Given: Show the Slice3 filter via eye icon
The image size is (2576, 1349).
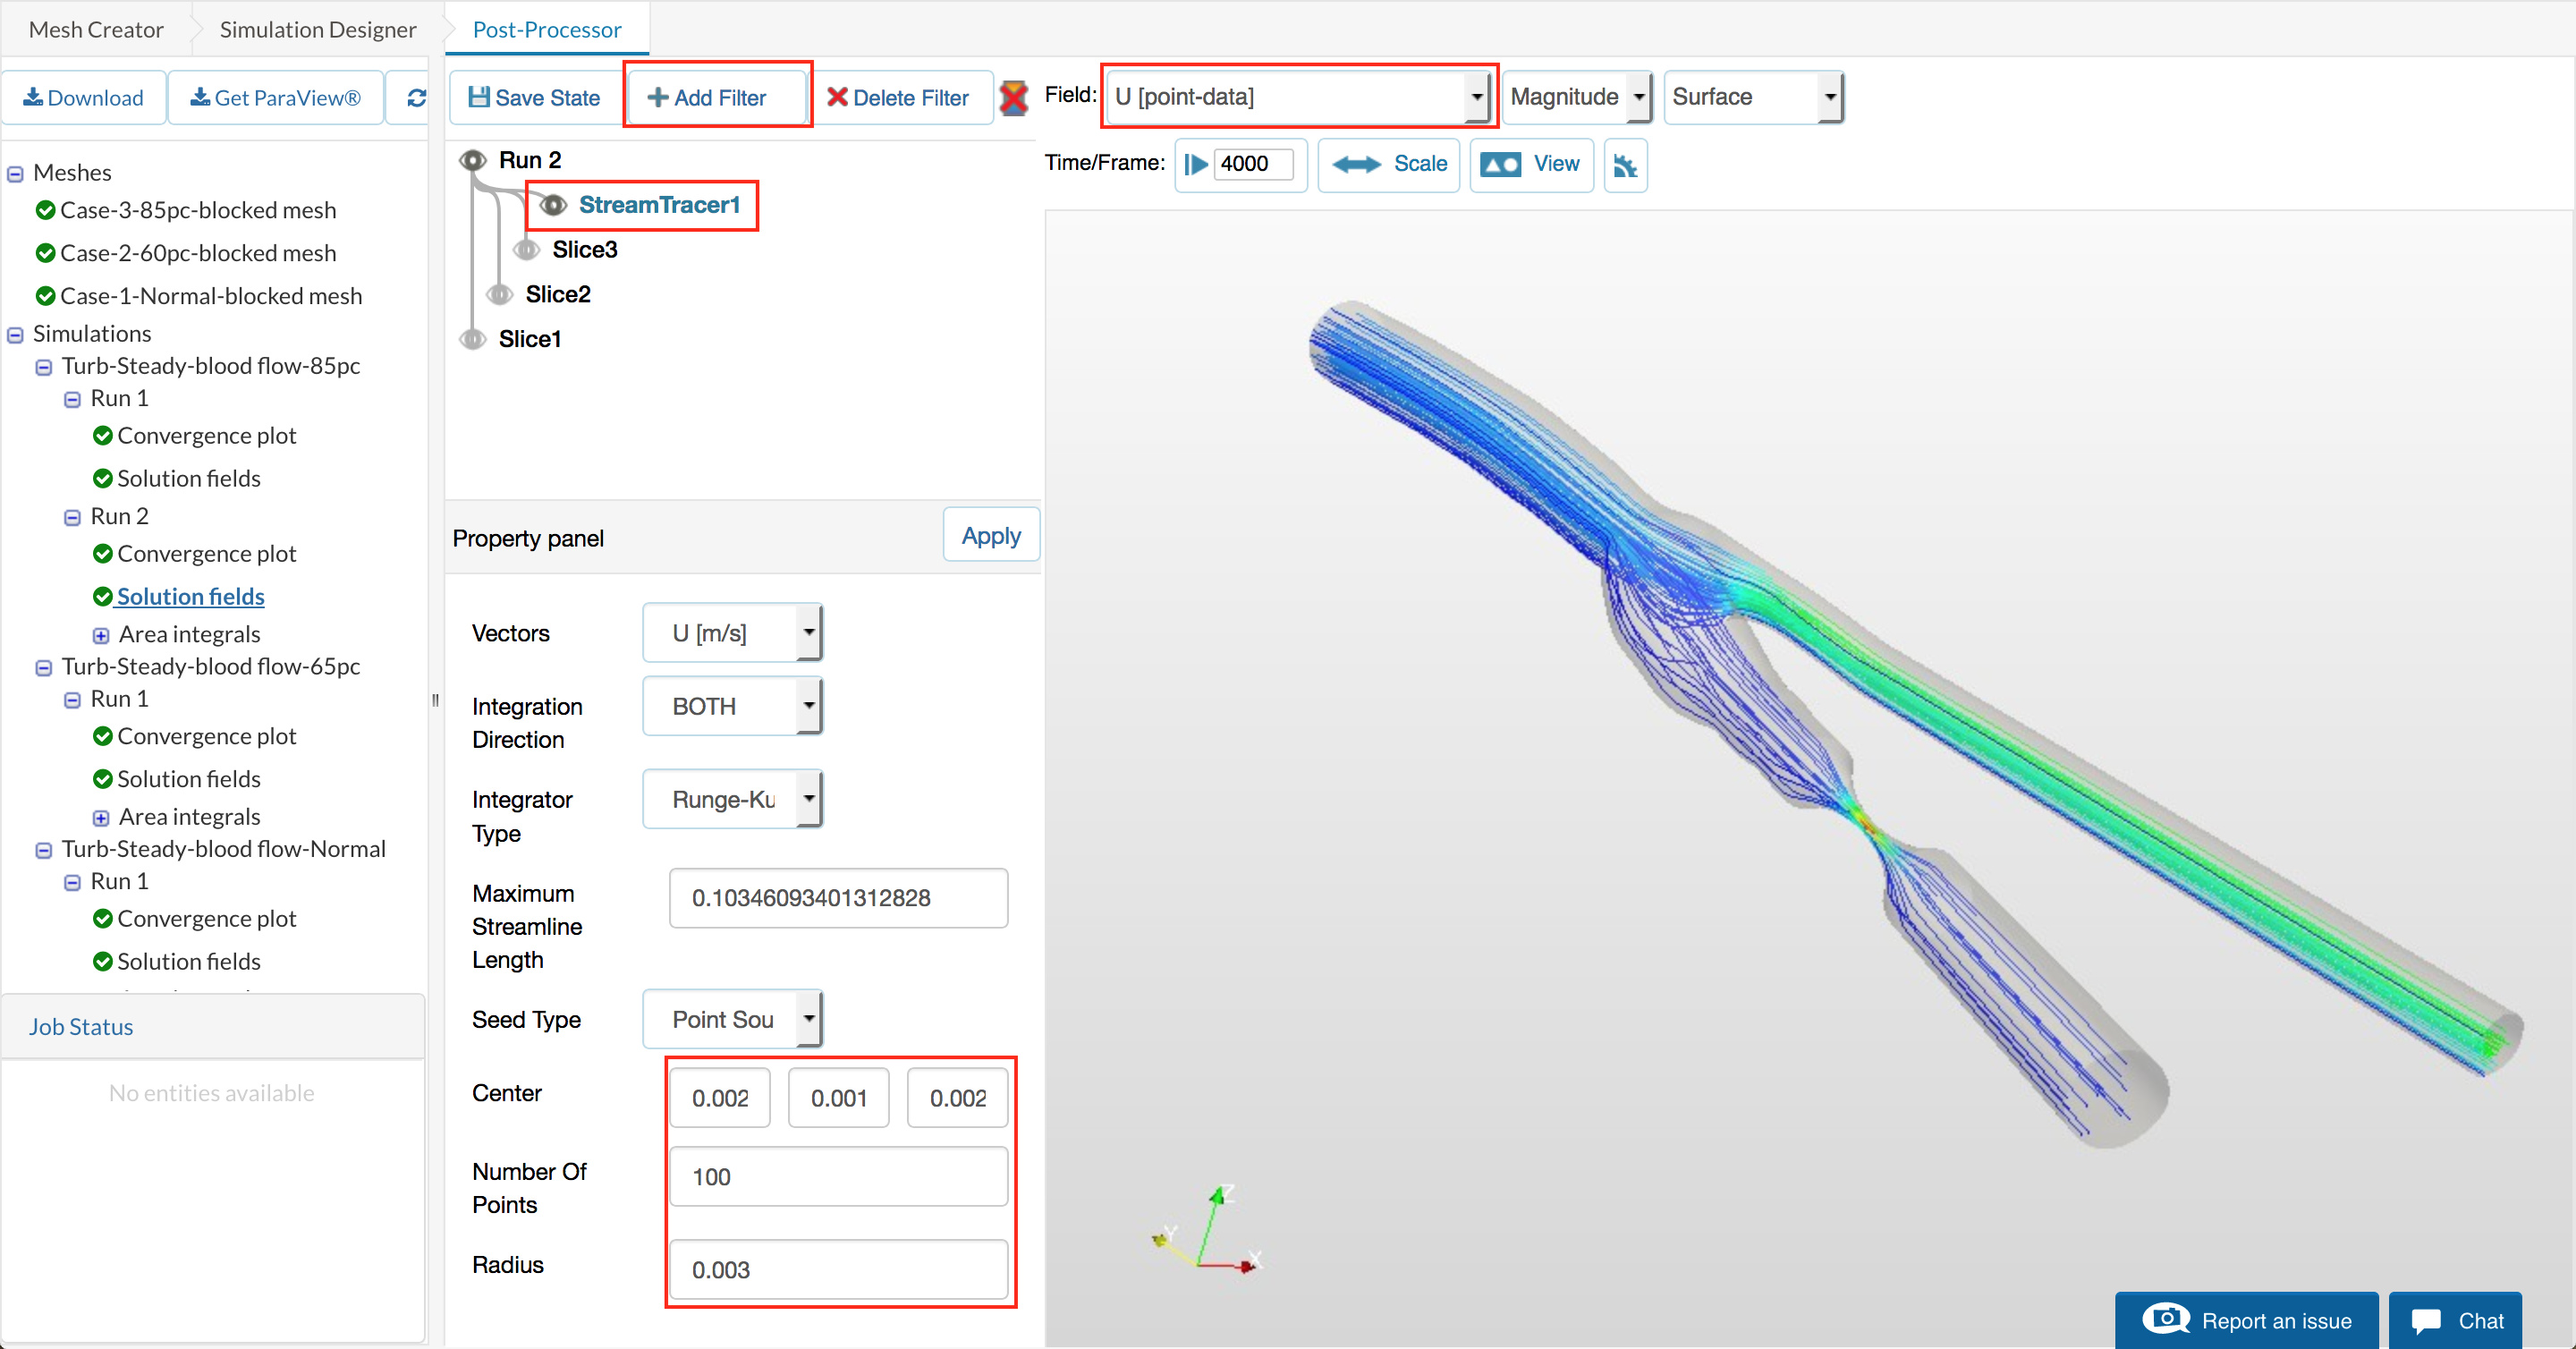Looking at the screenshot, I should (x=527, y=249).
